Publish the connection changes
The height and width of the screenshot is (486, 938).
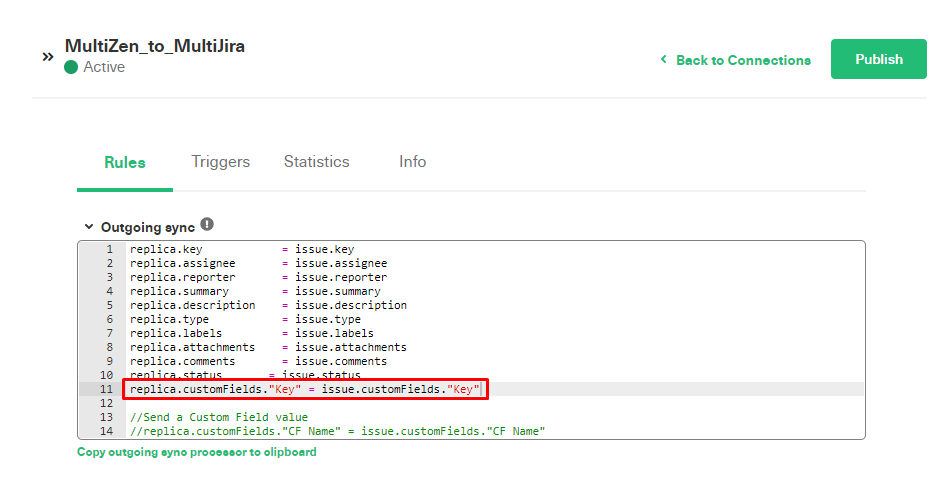(878, 59)
